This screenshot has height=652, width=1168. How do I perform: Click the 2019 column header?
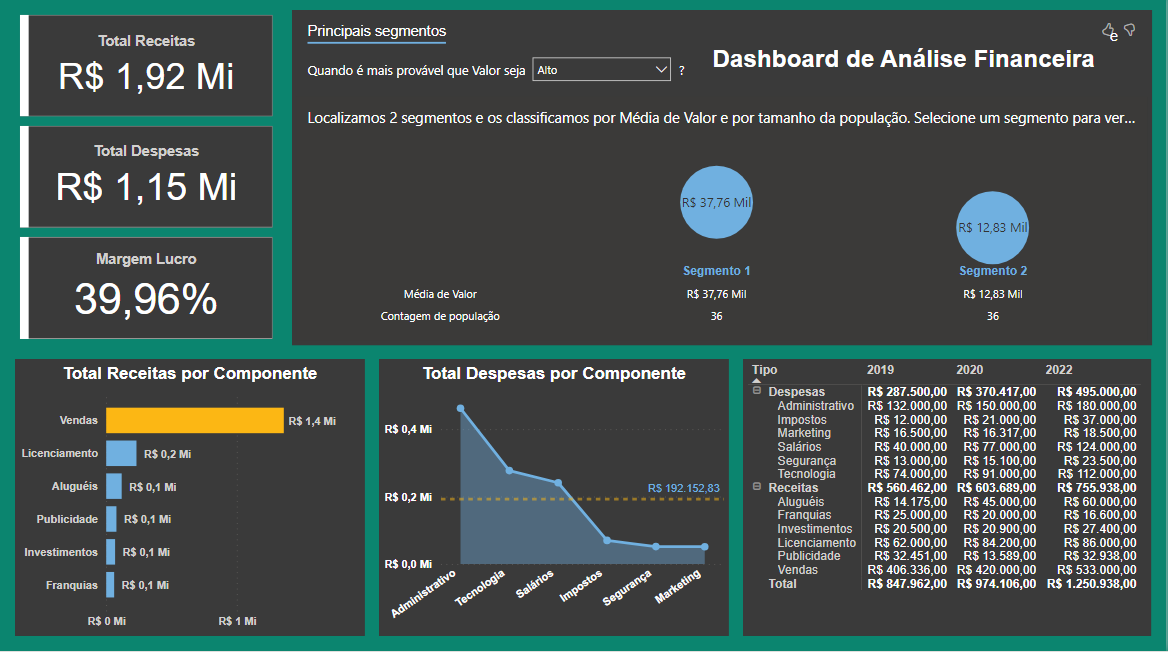(881, 370)
